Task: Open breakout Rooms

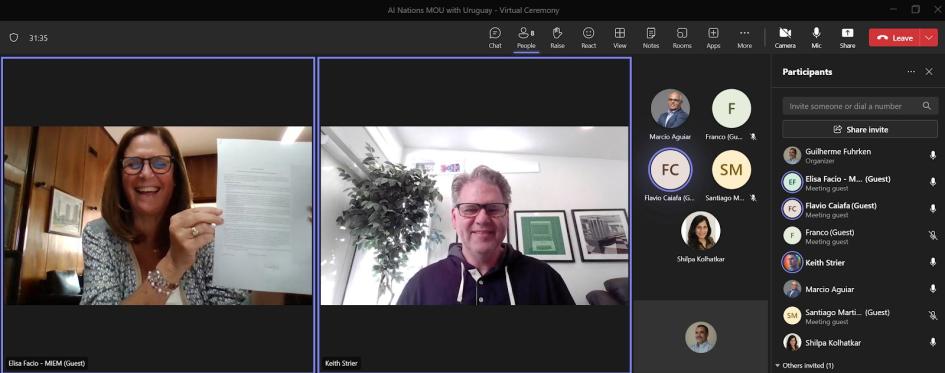Action: pos(682,38)
